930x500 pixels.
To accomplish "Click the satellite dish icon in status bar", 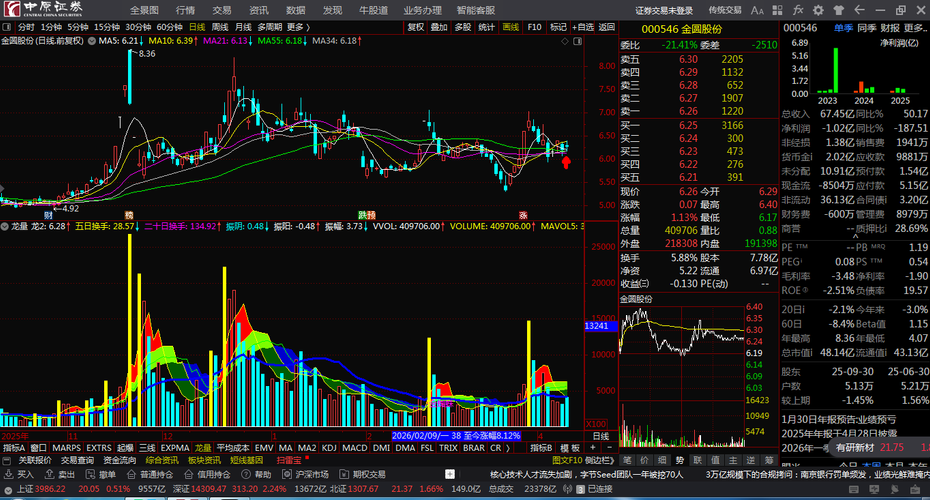I will [x=893, y=489].
